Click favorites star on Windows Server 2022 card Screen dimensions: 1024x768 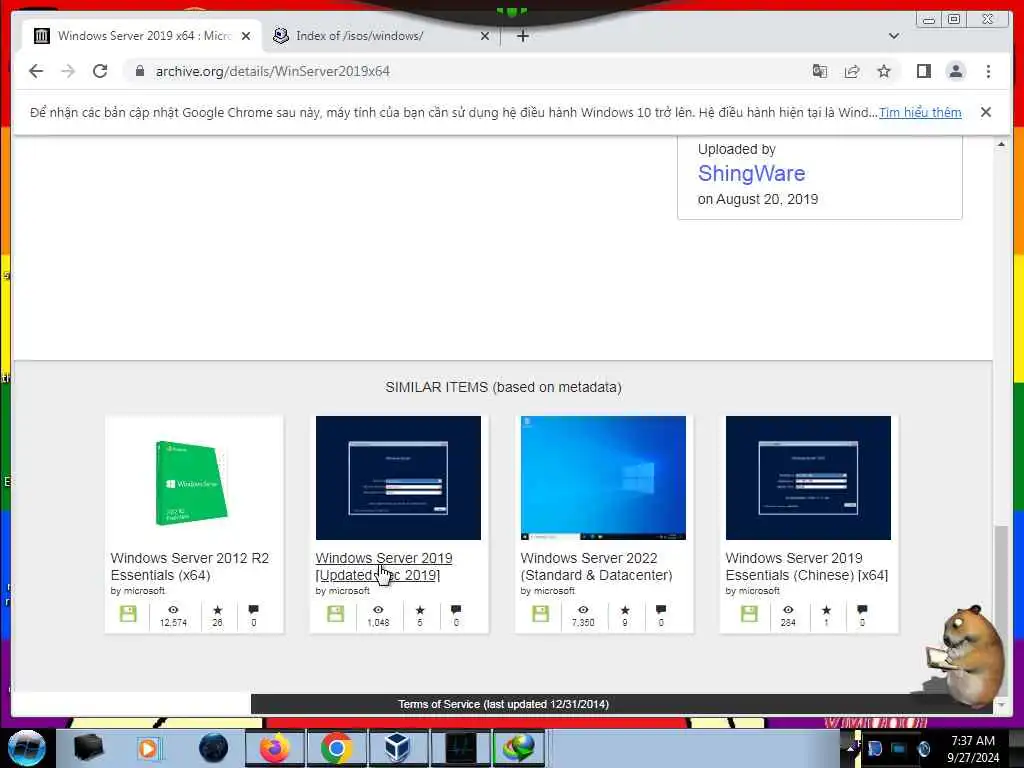coord(625,610)
